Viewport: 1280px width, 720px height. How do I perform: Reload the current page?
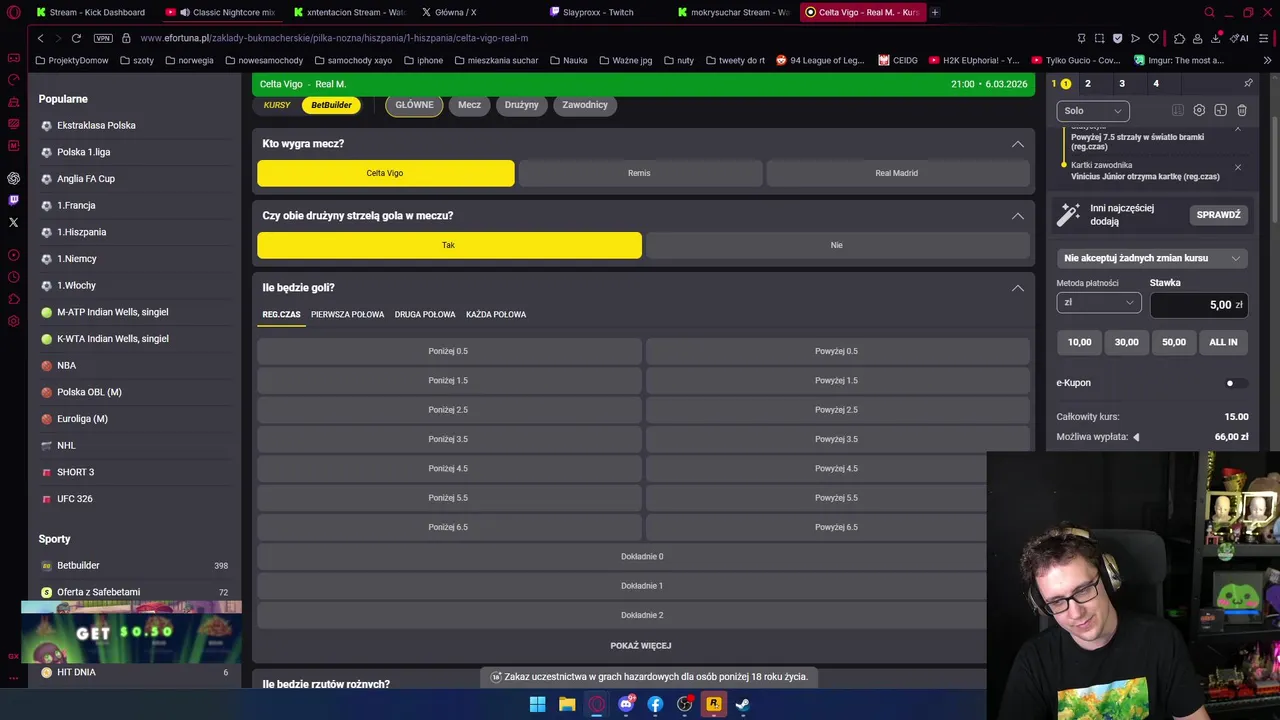[x=76, y=38]
